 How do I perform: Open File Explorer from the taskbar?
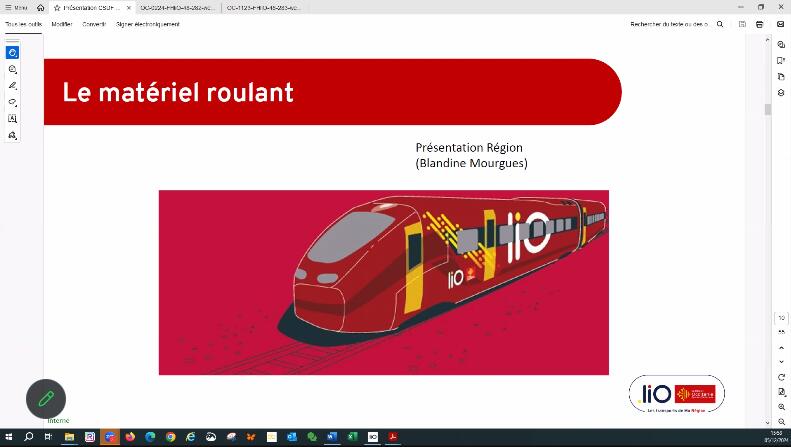click(x=69, y=437)
